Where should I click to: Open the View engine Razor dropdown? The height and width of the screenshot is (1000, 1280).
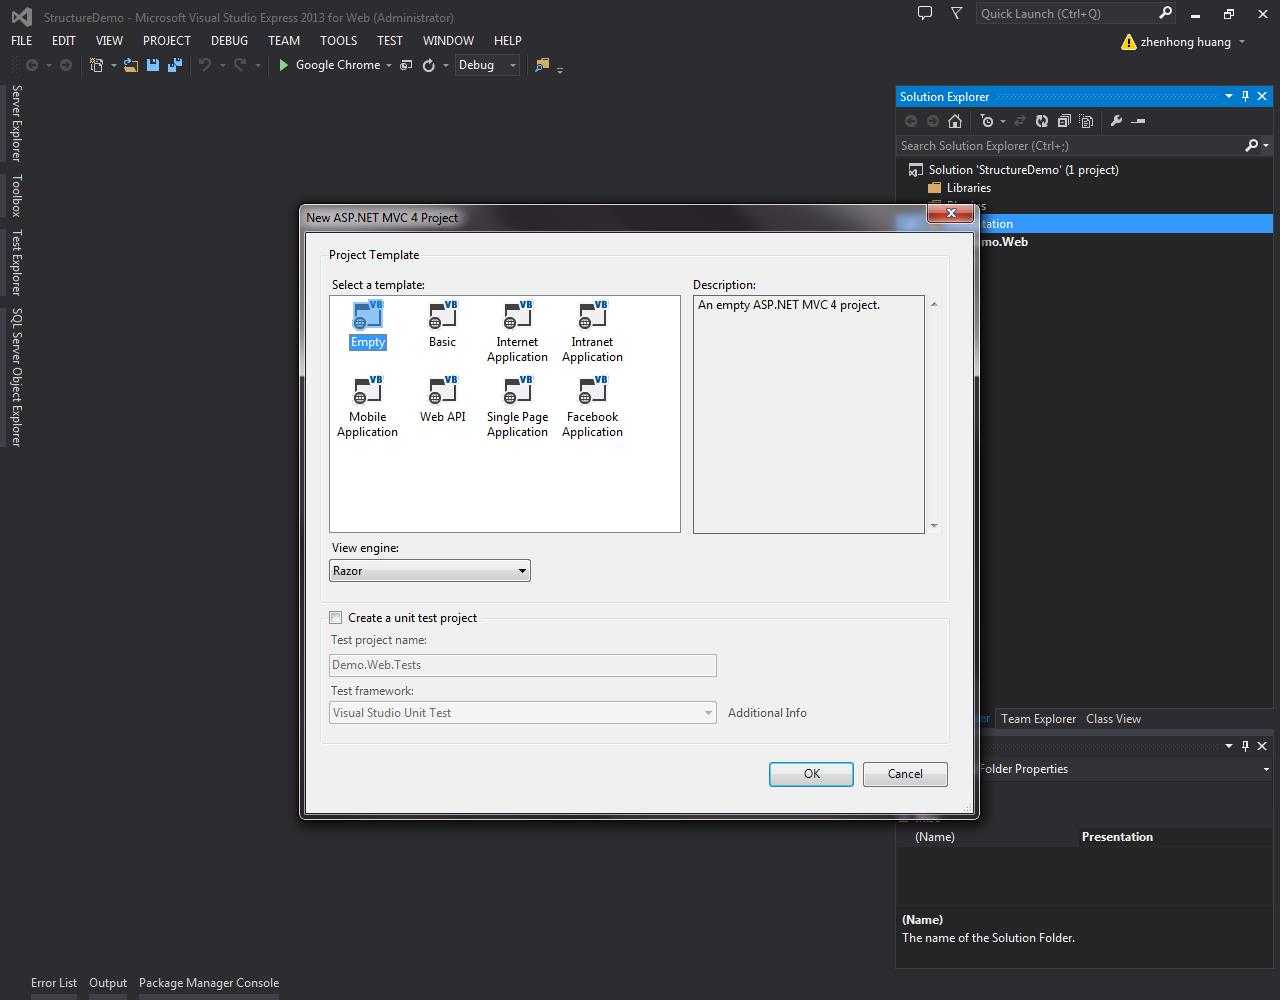[430, 571]
